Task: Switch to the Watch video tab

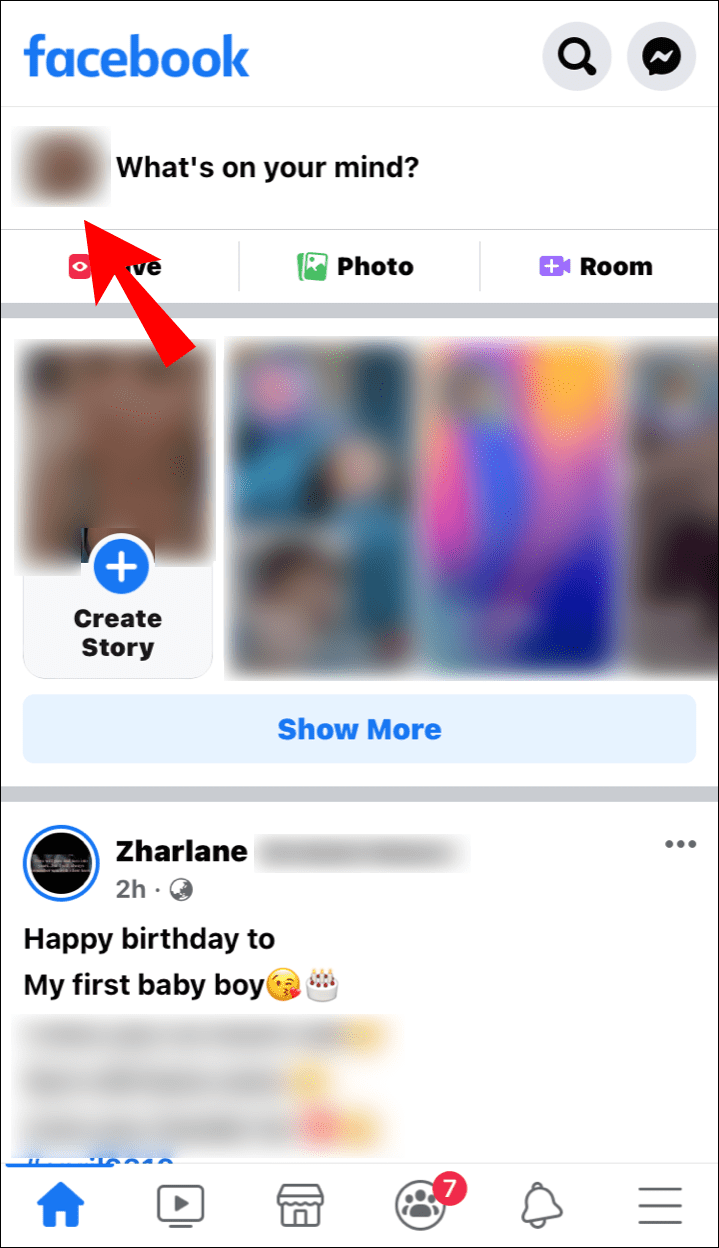Action: pos(181,1205)
